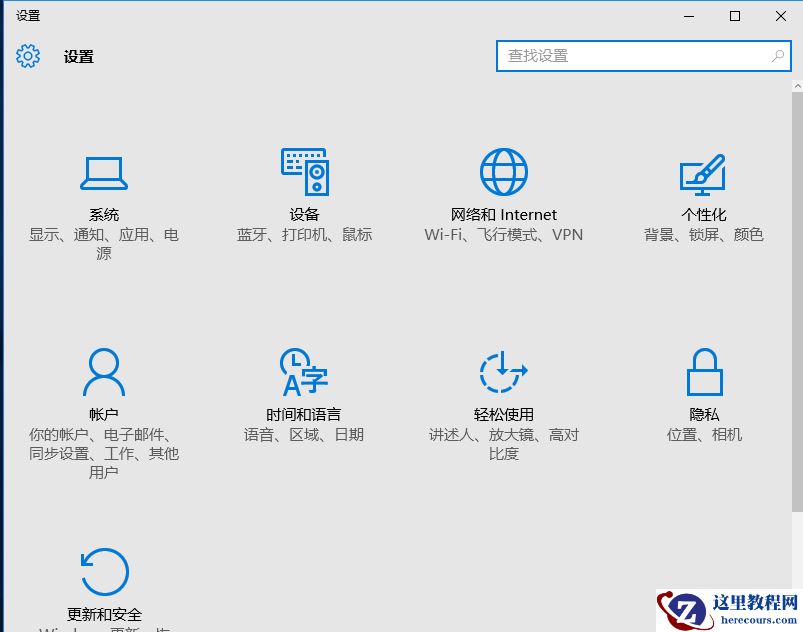The image size is (803, 632).
Task: Click the magnifier icon in the search box
Action: coord(777,57)
